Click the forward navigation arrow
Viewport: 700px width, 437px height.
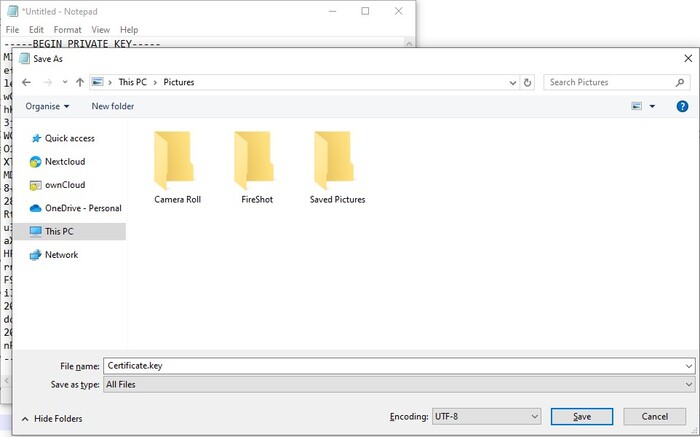48,83
